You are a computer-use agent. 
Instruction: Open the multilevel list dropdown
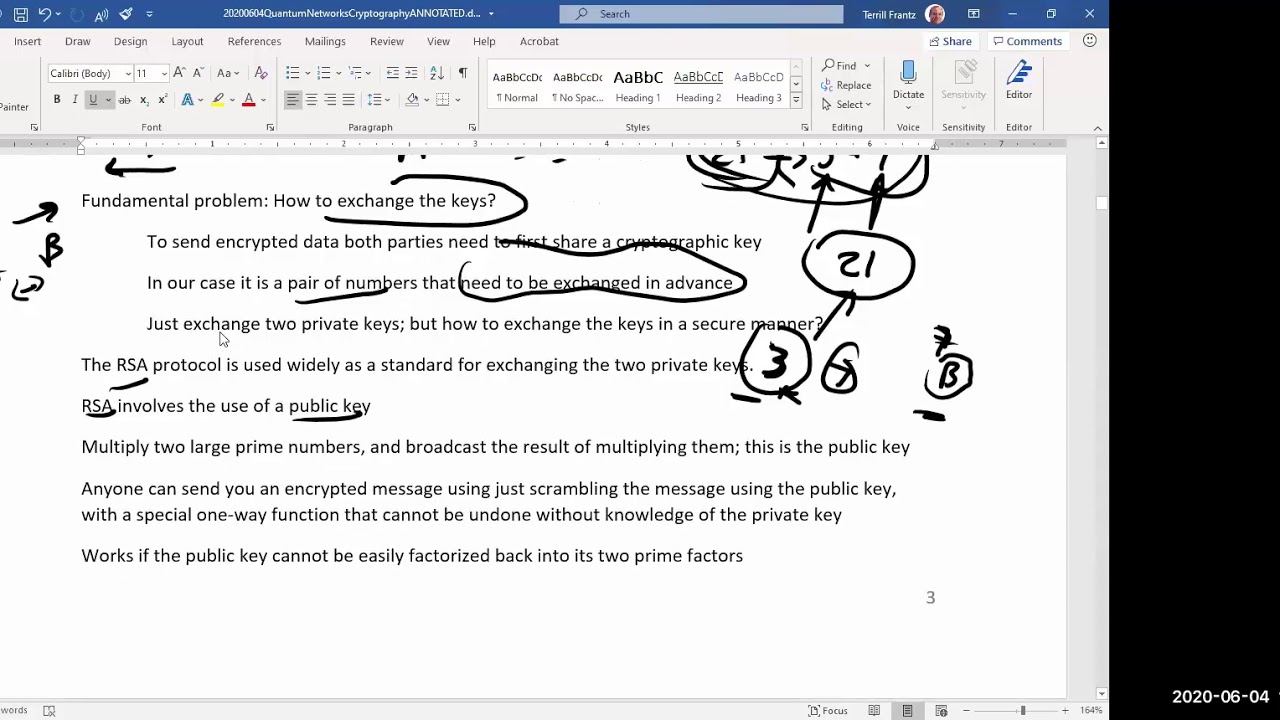369,73
